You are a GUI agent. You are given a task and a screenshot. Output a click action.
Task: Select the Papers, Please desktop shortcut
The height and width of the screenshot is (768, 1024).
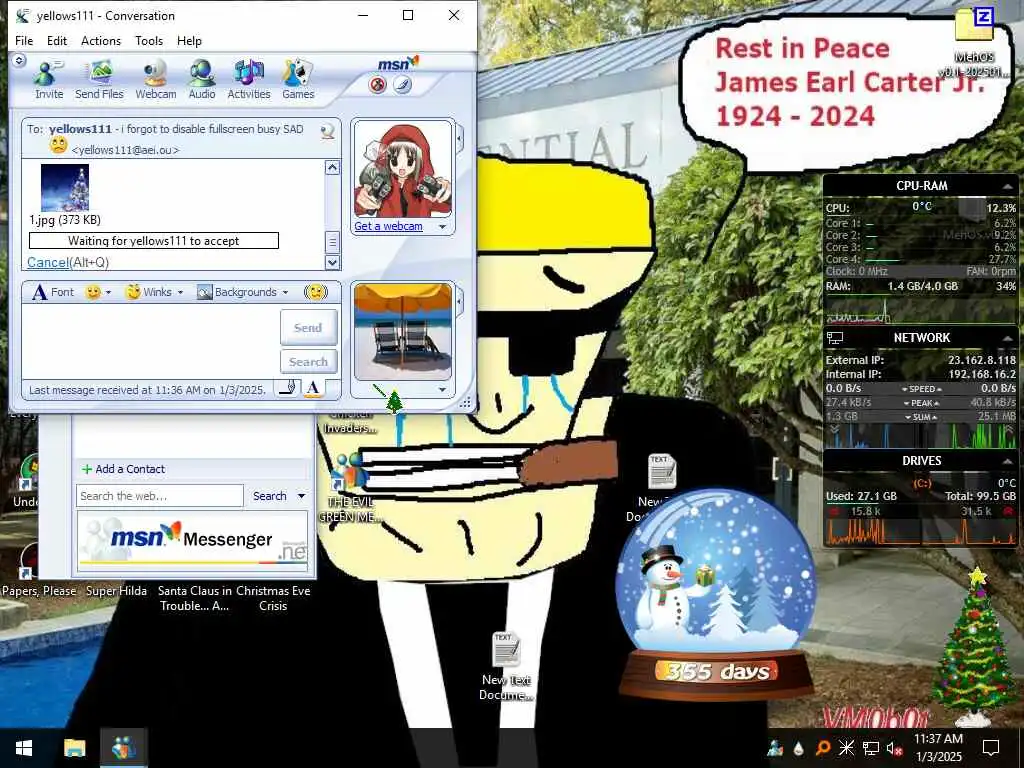click(38, 569)
